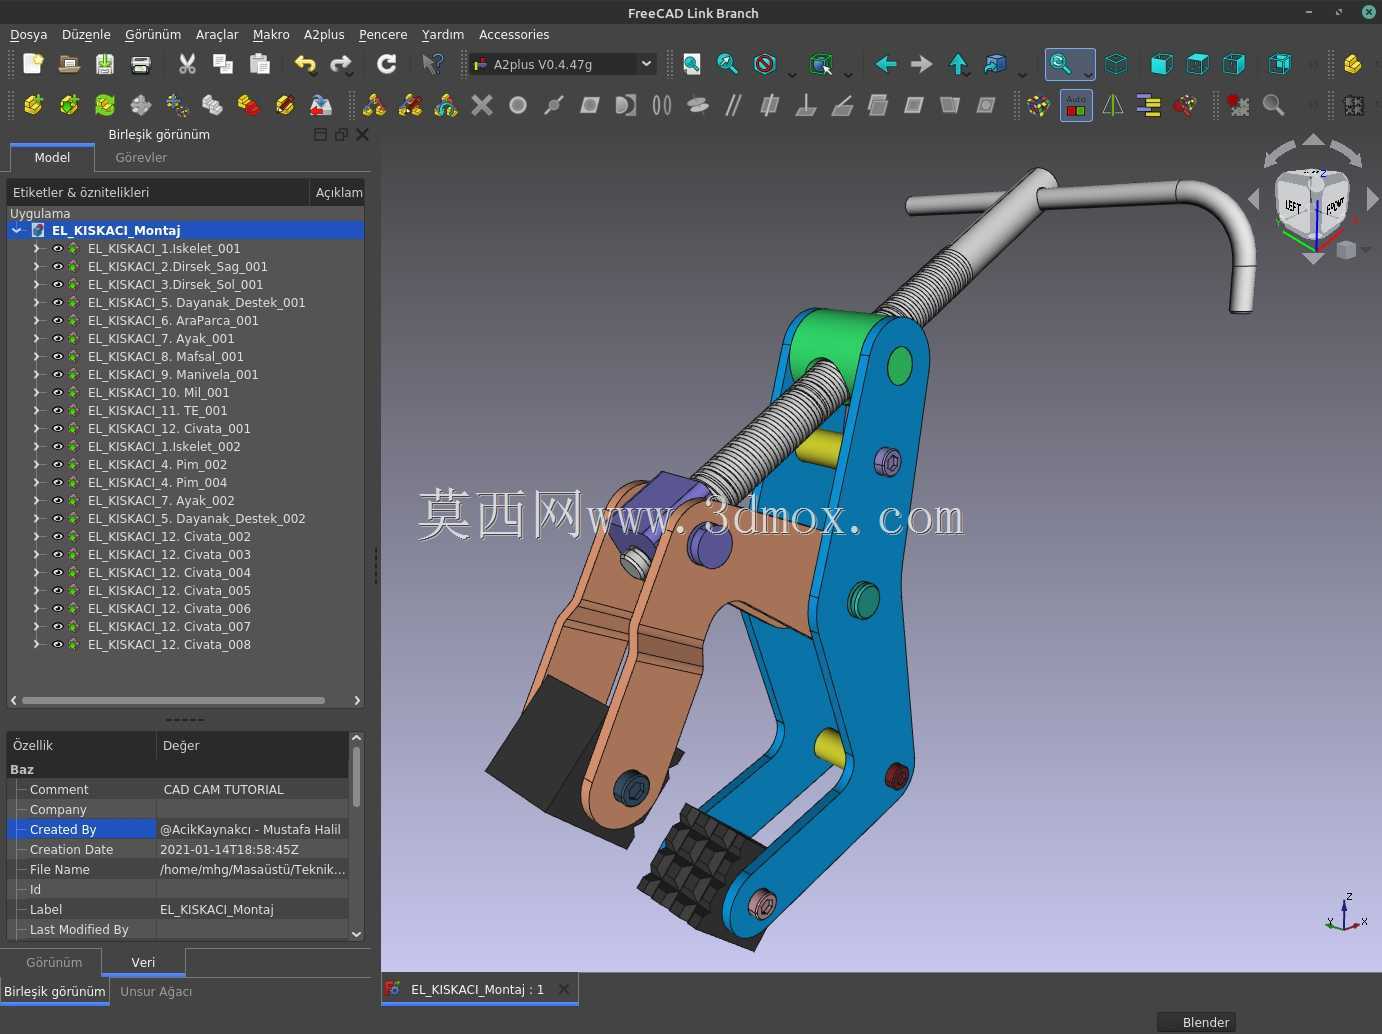Click the circular refresh icon

(x=387, y=64)
